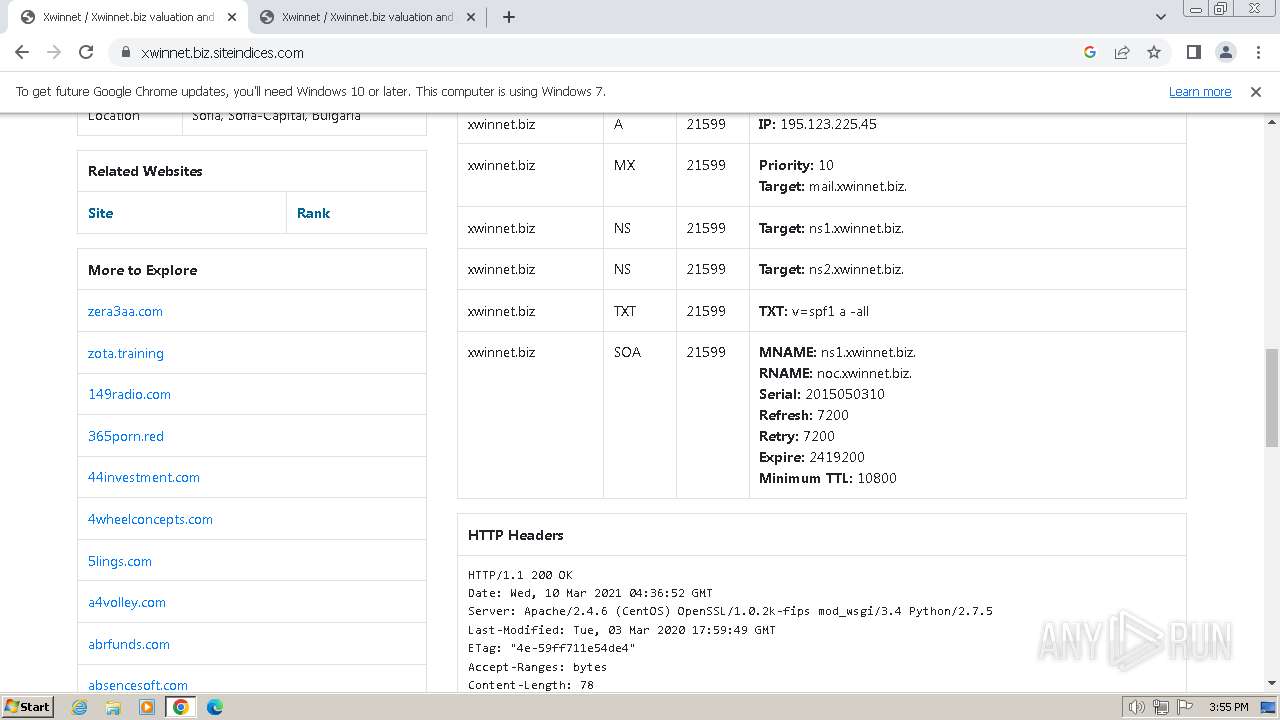Open a new tab

pos(509,17)
